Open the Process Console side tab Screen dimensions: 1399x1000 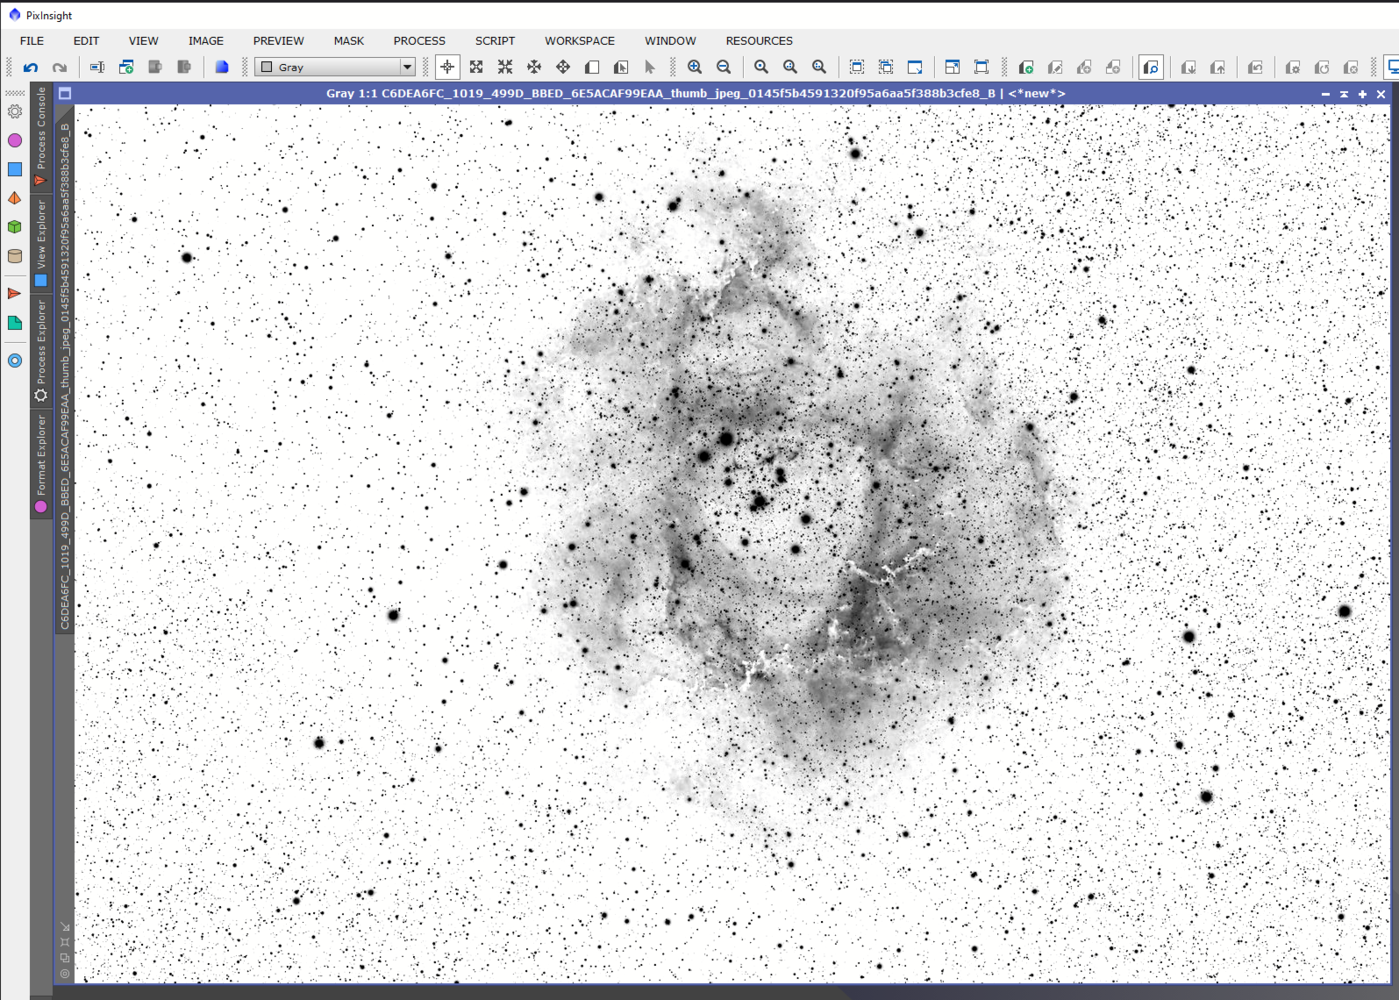(41, 137)
